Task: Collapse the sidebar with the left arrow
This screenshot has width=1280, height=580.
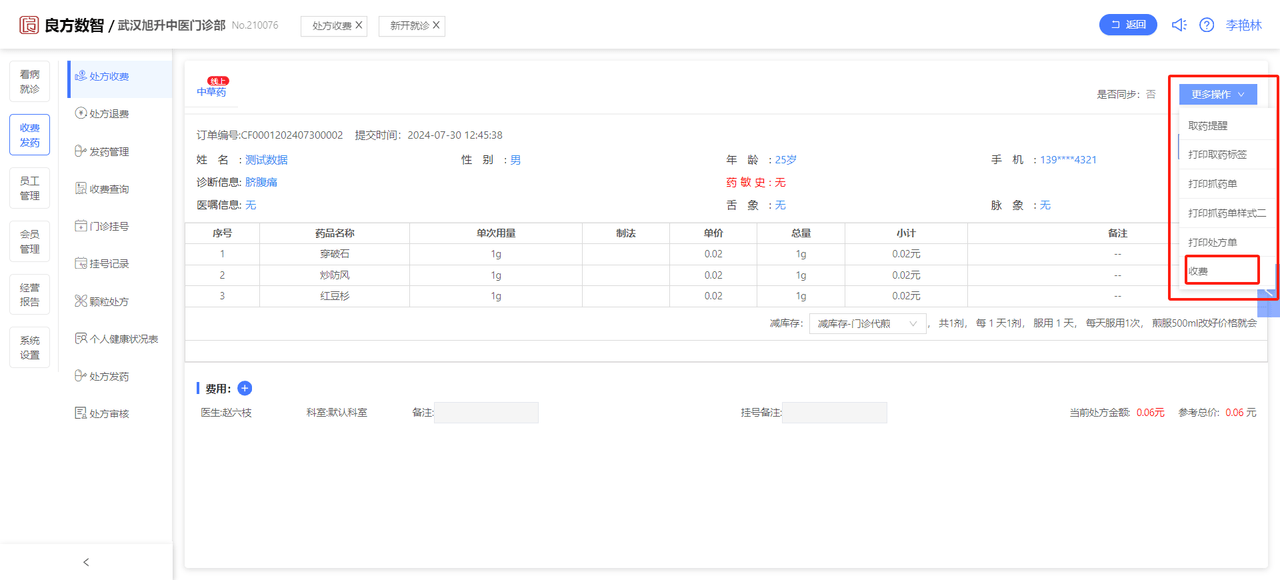Action: pyautogui.click(x=86, y=562)
